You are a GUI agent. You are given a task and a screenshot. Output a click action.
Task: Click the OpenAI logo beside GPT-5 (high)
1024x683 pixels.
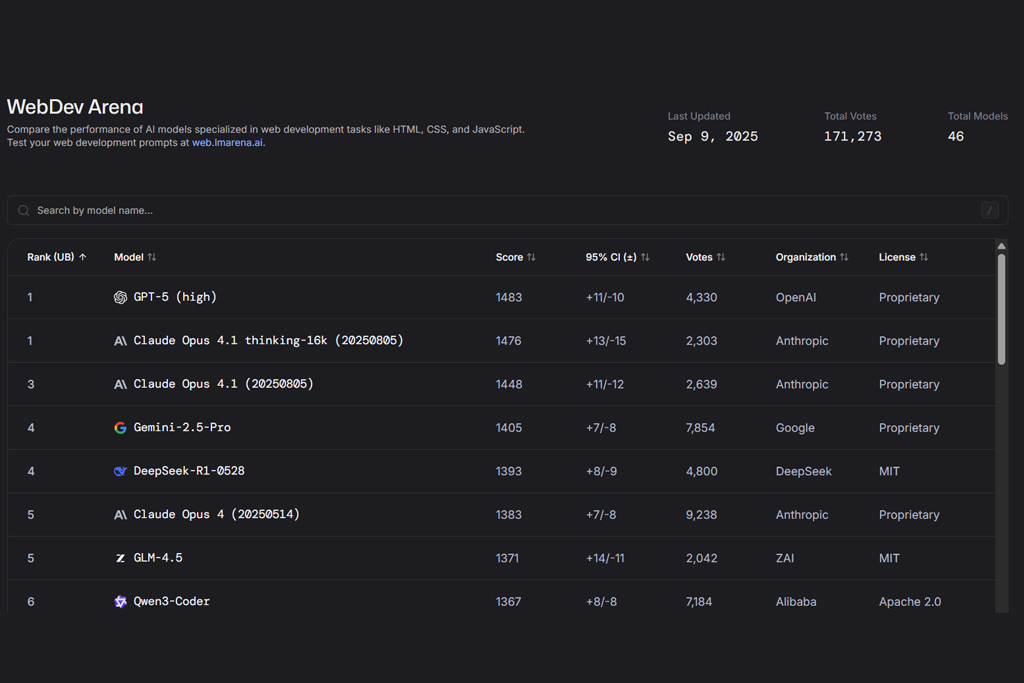120,297
